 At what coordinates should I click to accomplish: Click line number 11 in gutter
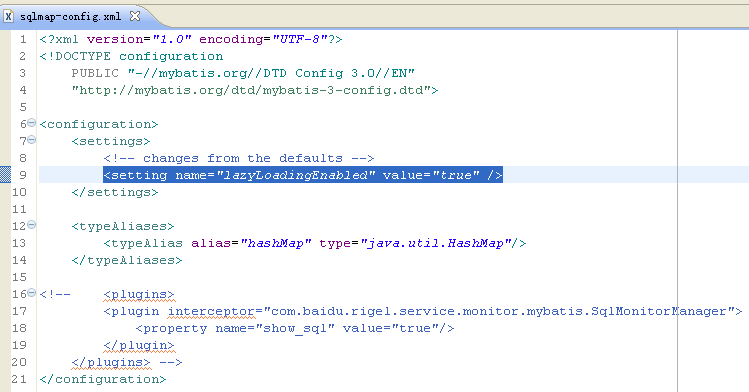[x=19, y=209]
